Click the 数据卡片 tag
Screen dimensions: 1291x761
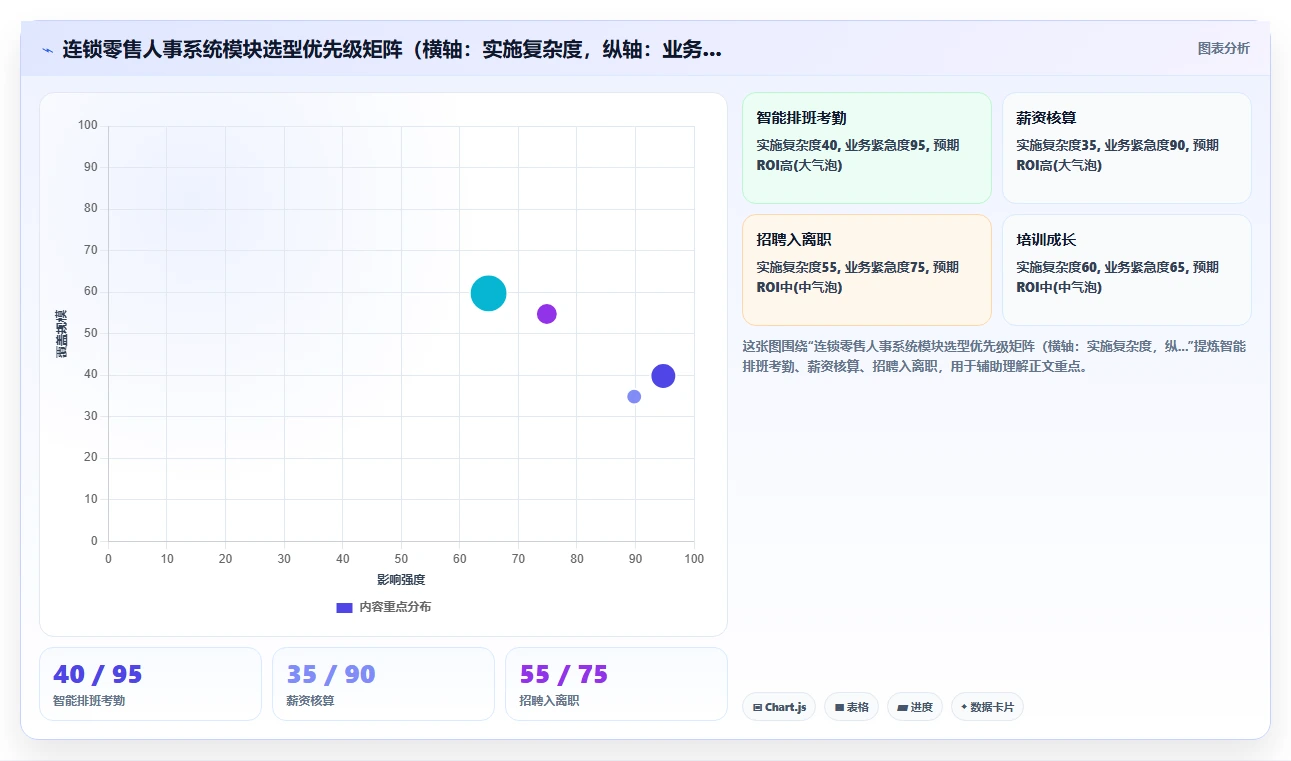(987, 707)
